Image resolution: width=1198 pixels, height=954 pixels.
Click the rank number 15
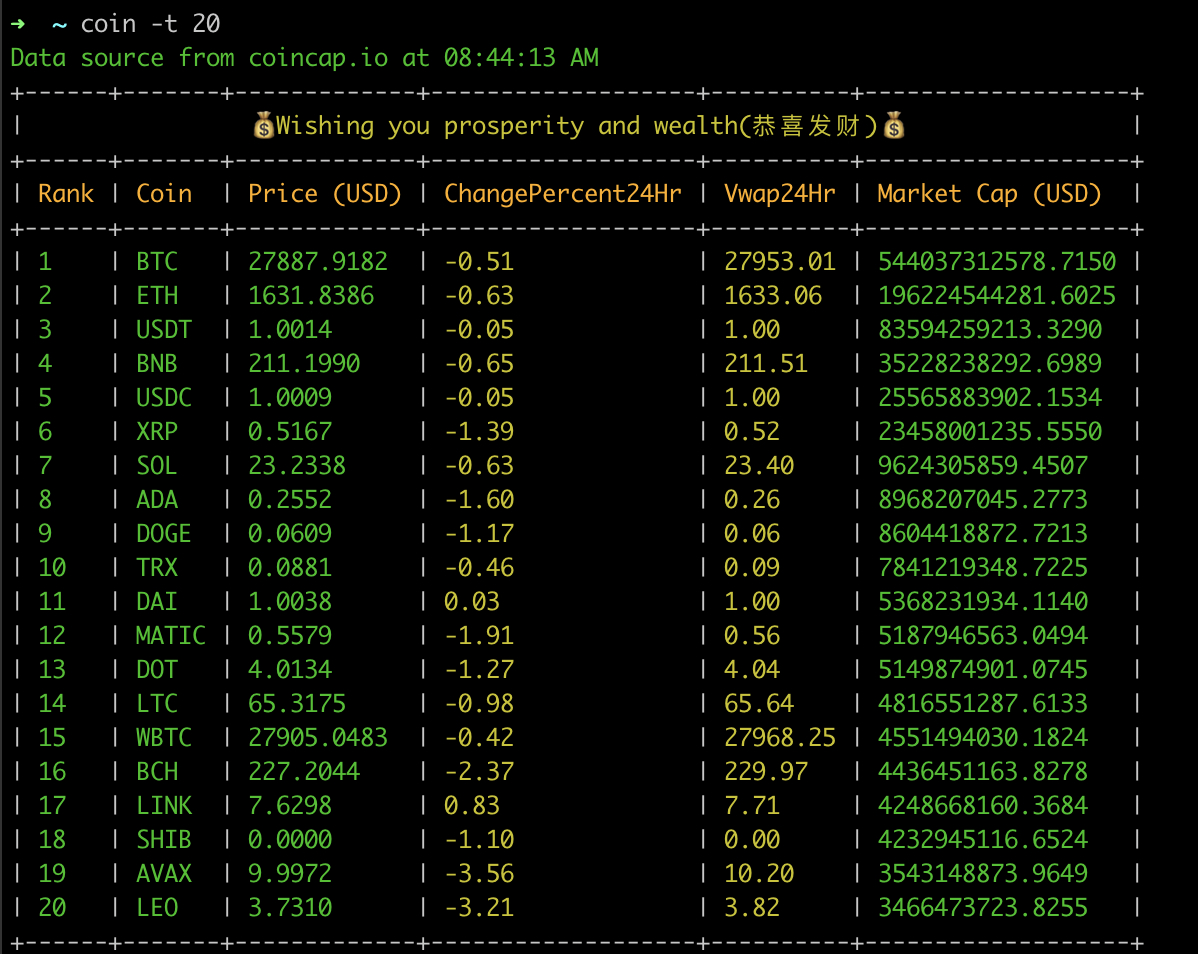pos(52,738)
